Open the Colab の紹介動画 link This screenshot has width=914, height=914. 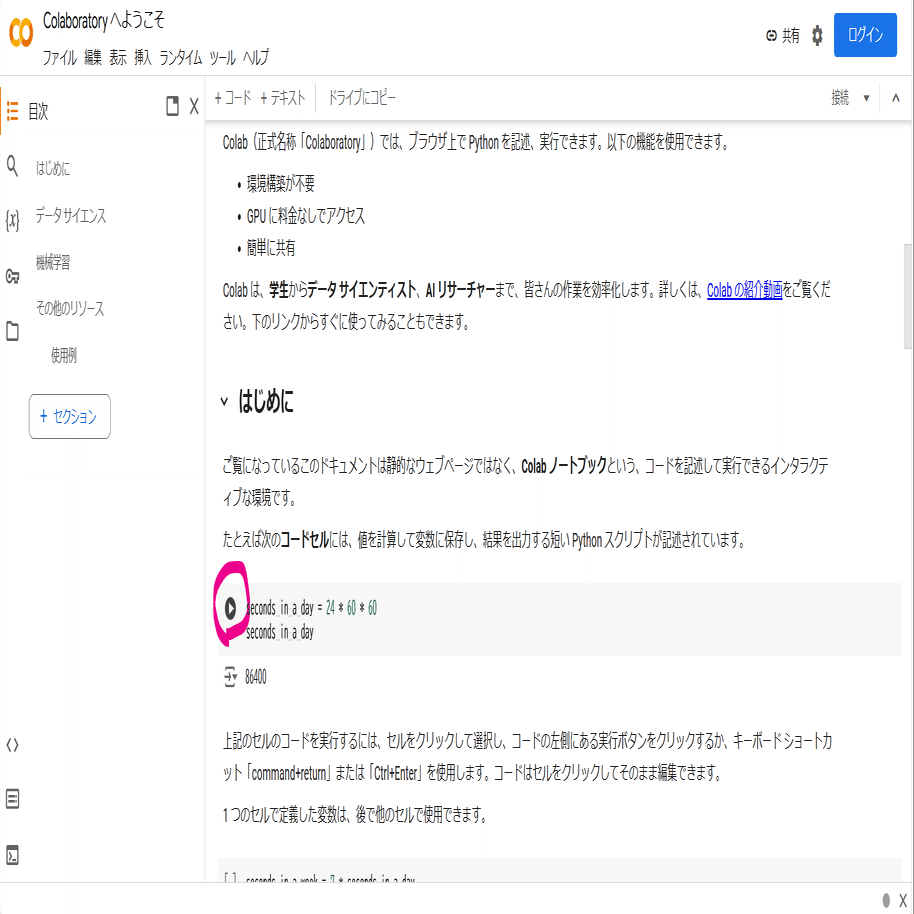(744, 290)
